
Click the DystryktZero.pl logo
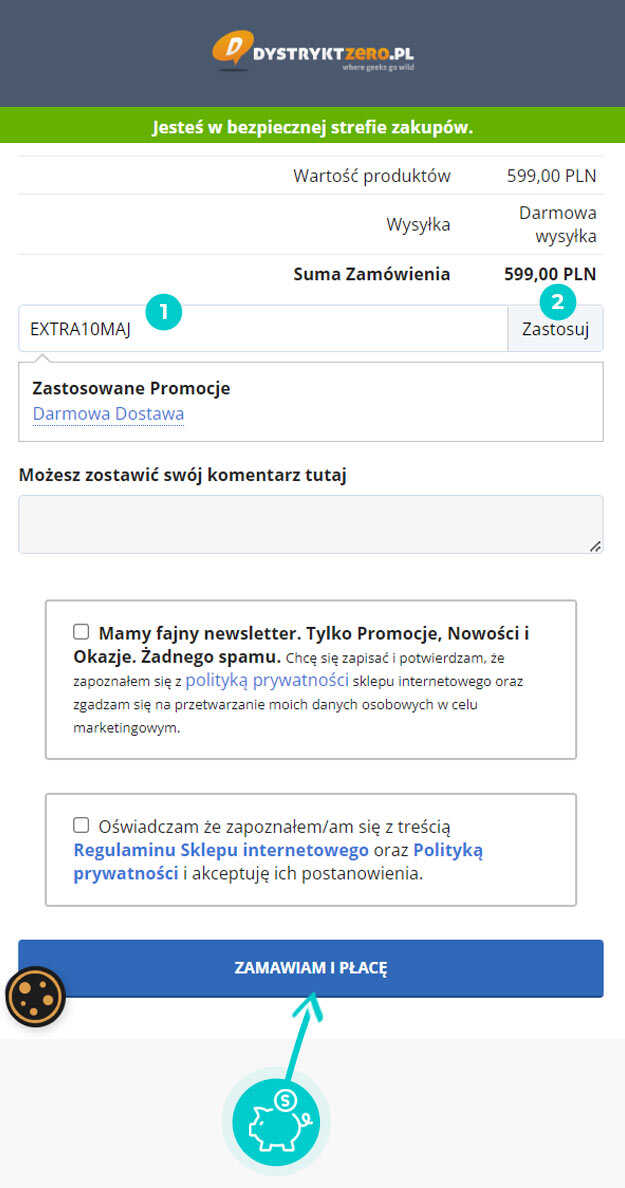[x=313, y=52]
